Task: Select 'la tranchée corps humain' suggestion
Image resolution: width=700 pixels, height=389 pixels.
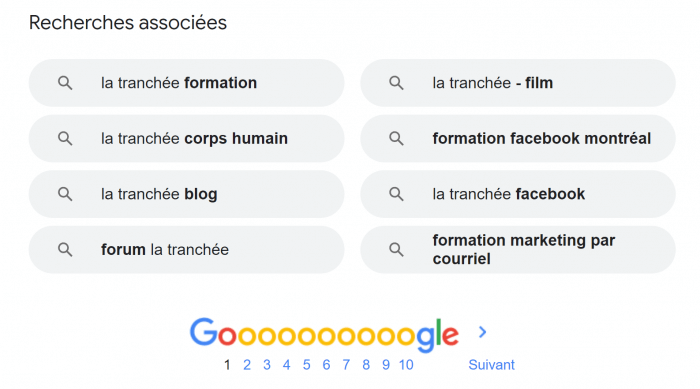Action: 187,138
